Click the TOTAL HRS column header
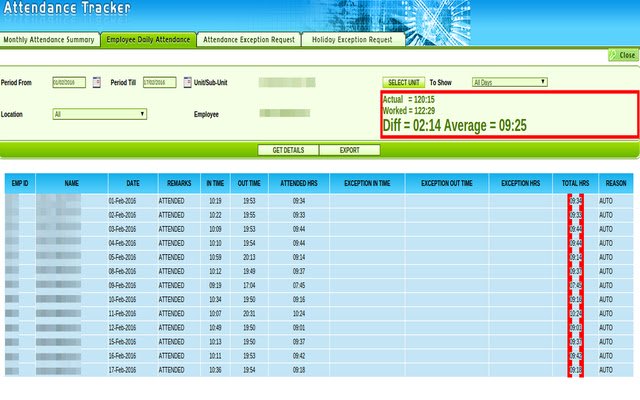640x400 pixels. [575, 183]
